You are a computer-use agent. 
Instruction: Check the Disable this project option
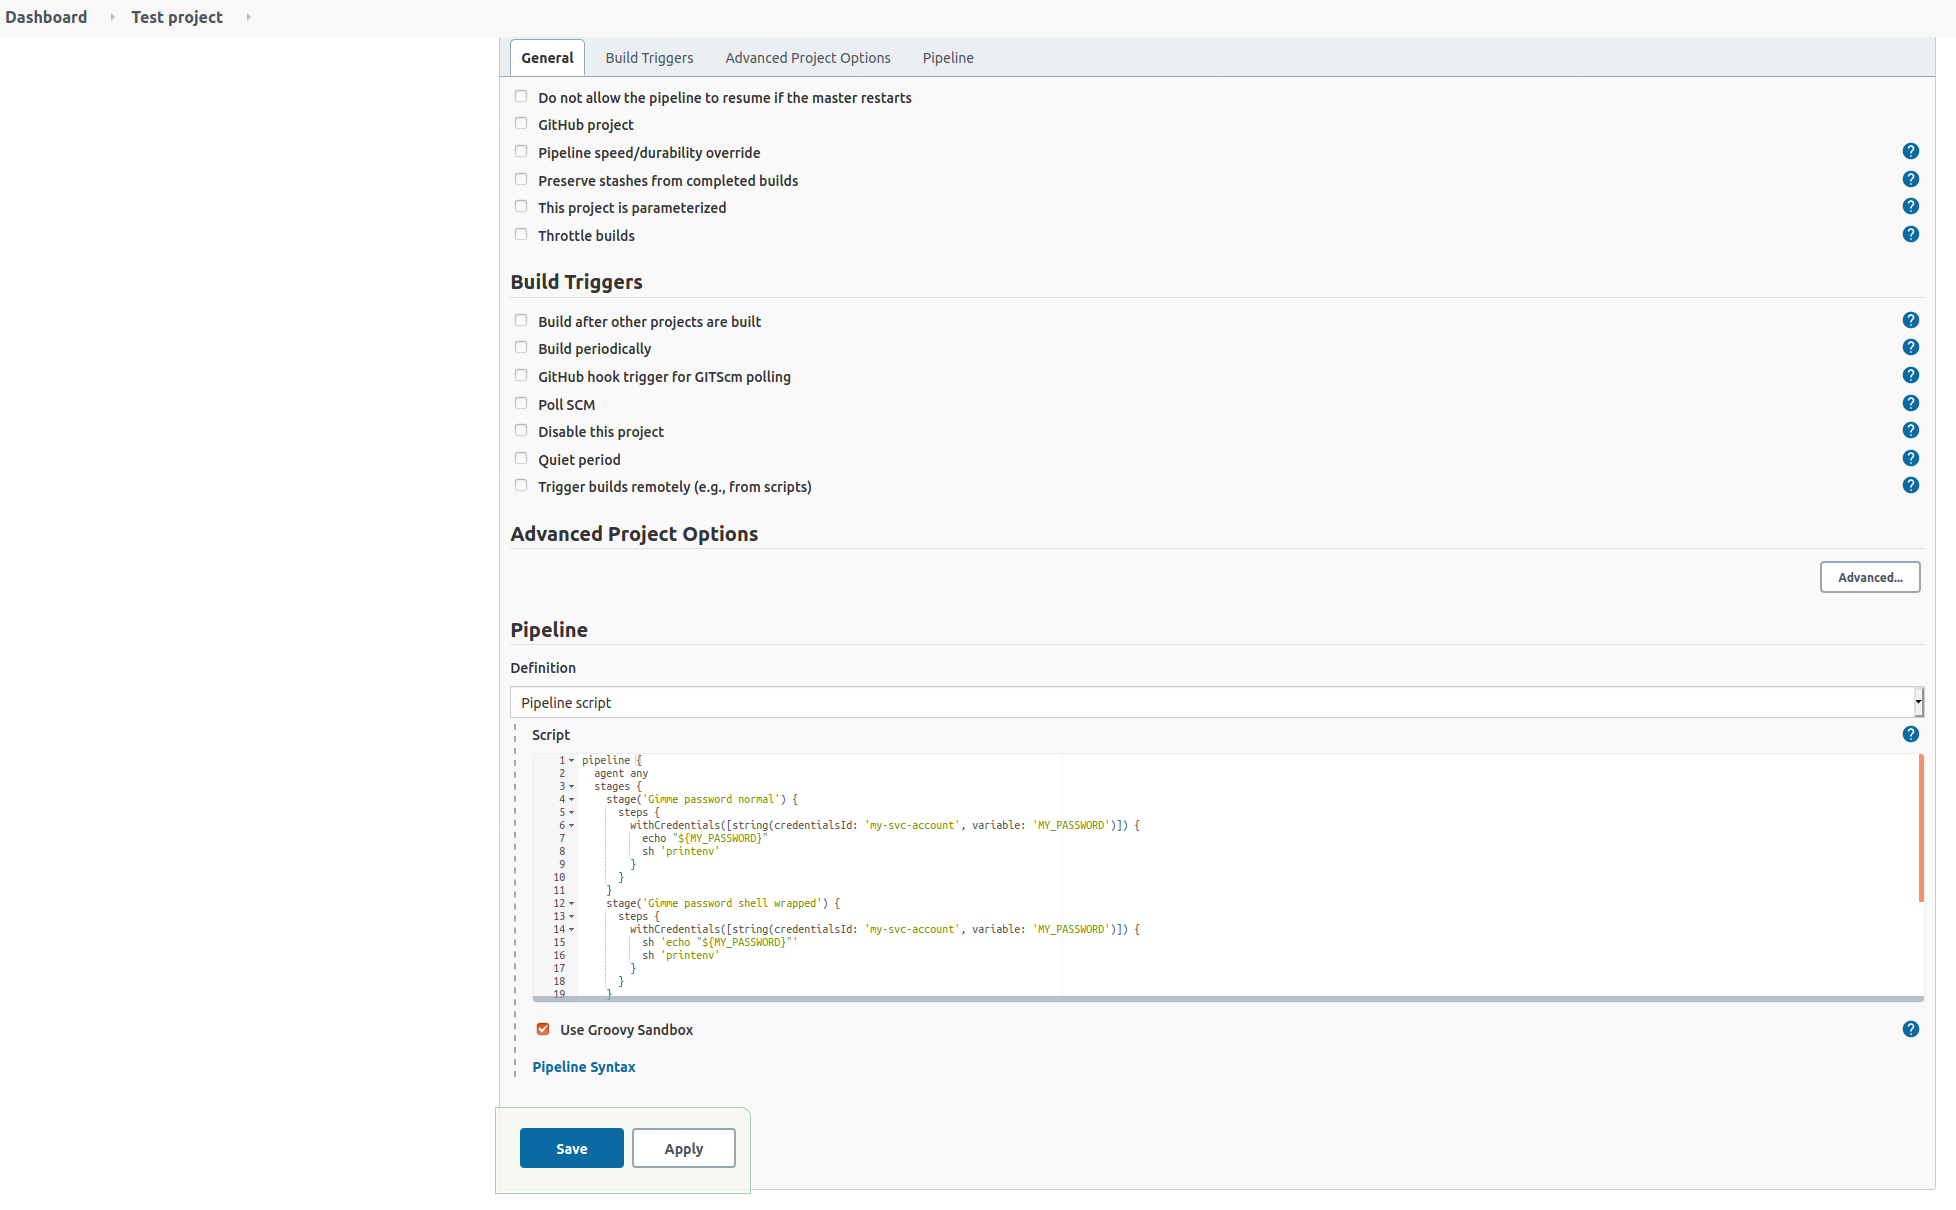(521, 431)
